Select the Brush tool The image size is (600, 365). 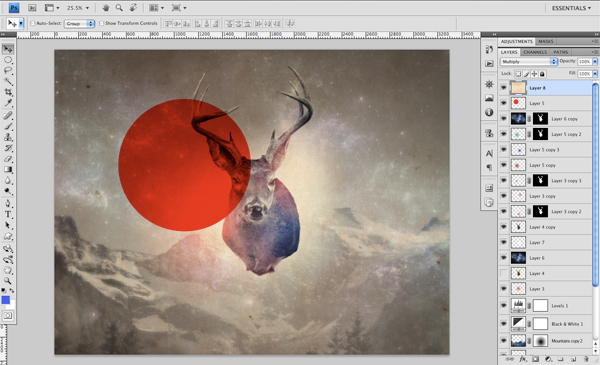pyautogui.click(x=8, y=126)
